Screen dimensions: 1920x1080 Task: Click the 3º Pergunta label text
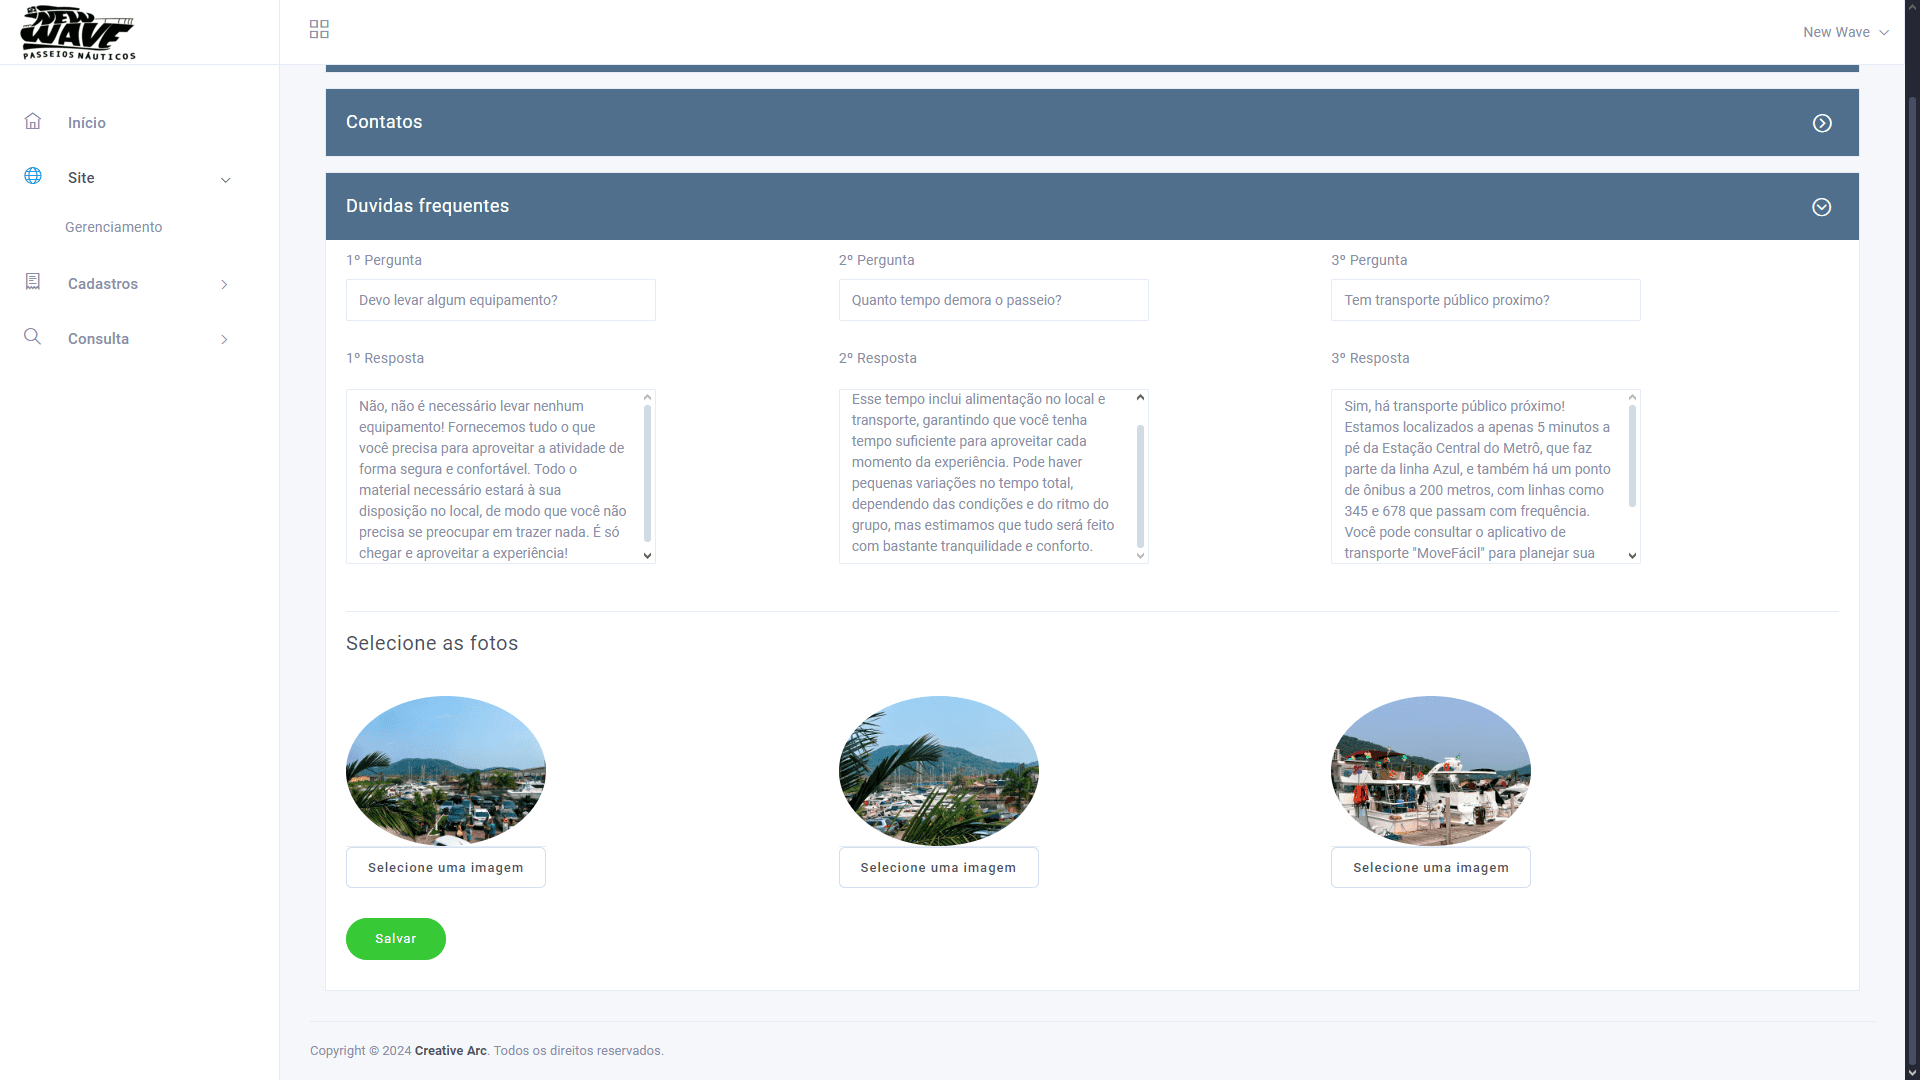coord(1369,260)
